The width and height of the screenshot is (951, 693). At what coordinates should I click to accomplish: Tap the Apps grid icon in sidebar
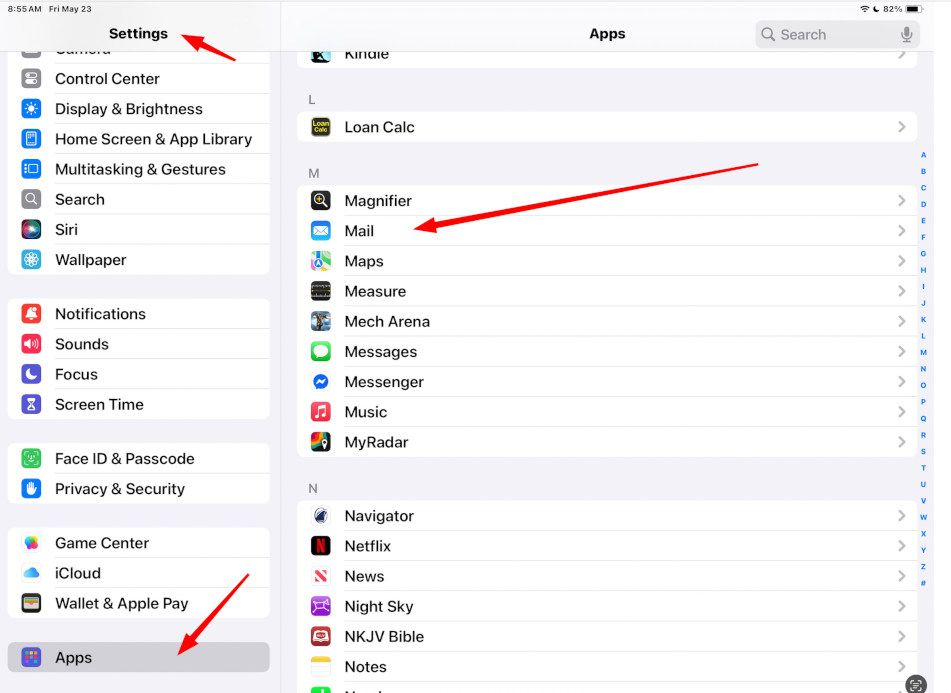click(31, 657)
